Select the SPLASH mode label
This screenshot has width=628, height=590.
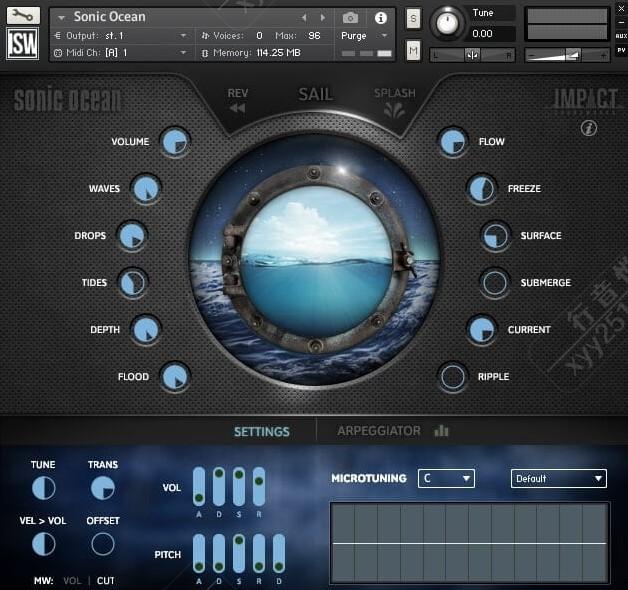[x=395, y=93]
